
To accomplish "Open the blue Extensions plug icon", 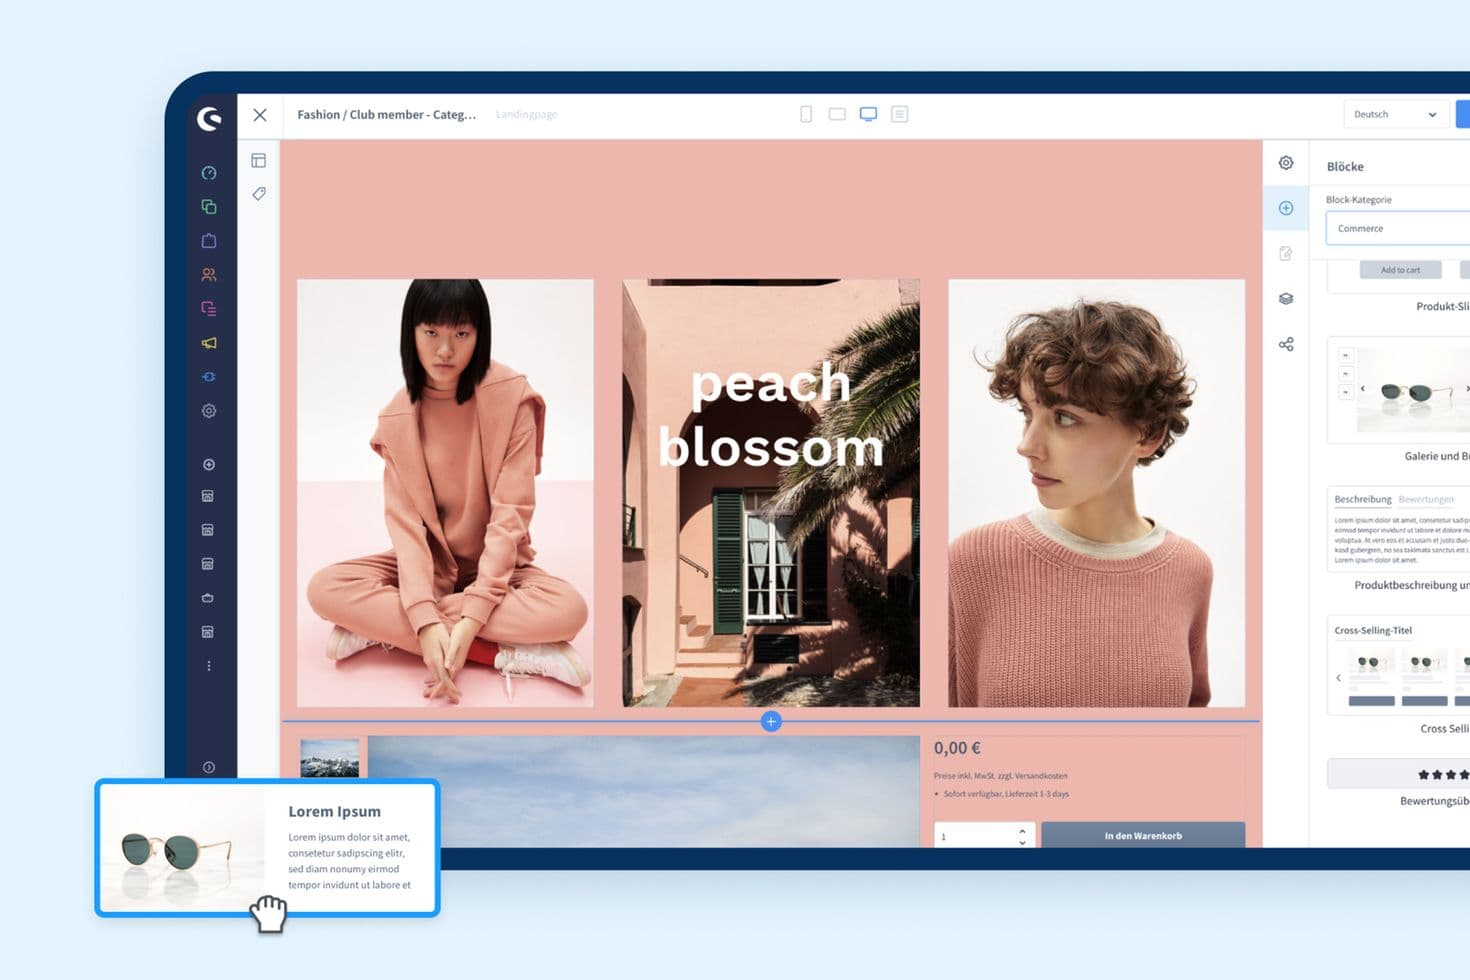I will (209, 377).
